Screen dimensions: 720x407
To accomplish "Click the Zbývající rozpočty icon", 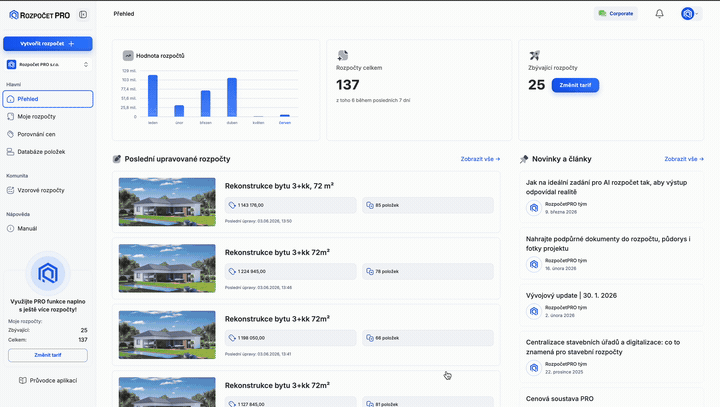I will tap(534, 56).
